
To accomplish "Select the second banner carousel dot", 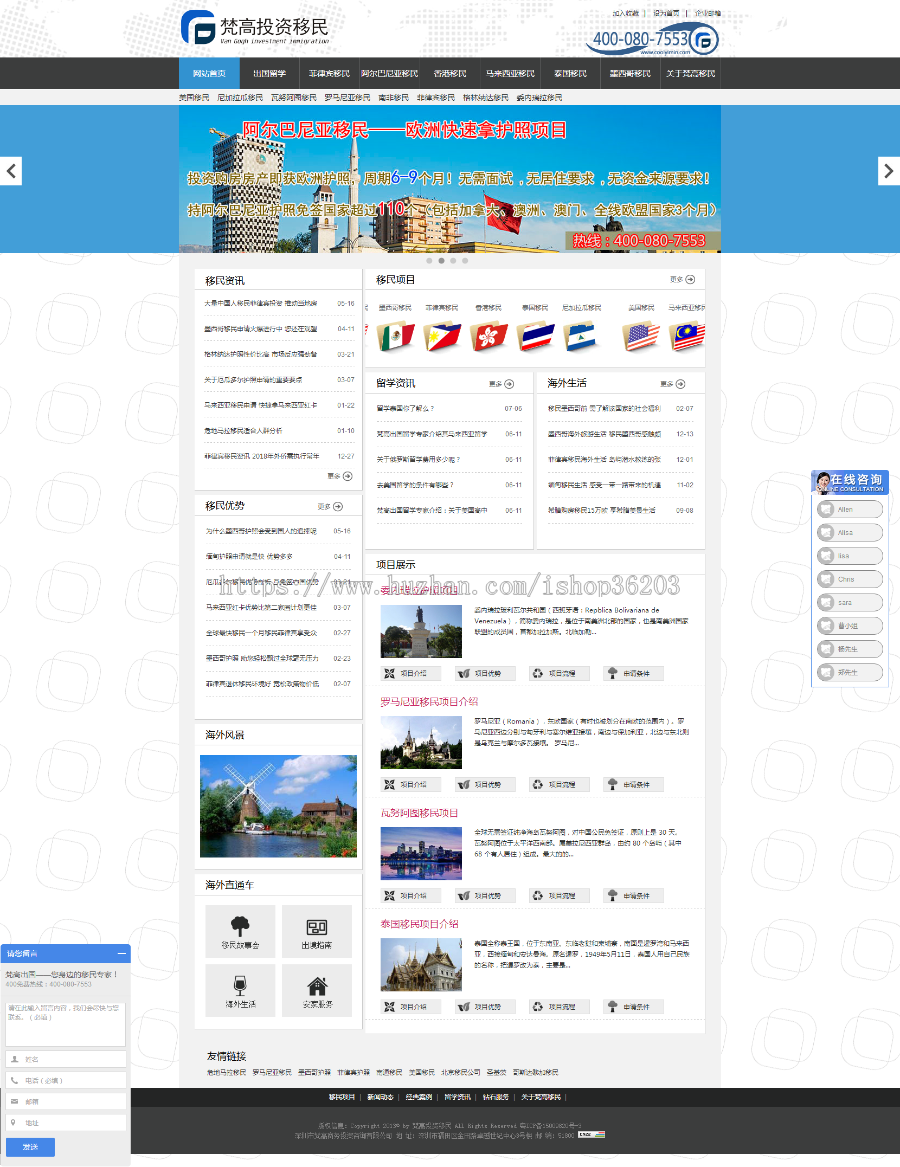I will [441, 261].
